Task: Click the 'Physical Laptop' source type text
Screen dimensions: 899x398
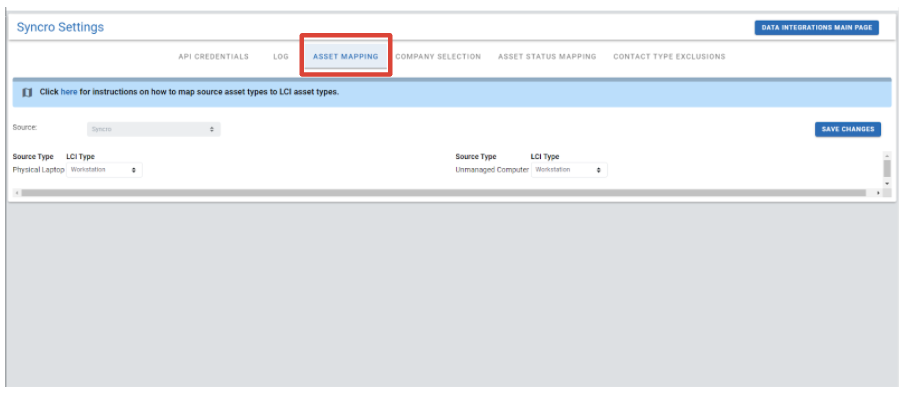Action: coord(38,170)
